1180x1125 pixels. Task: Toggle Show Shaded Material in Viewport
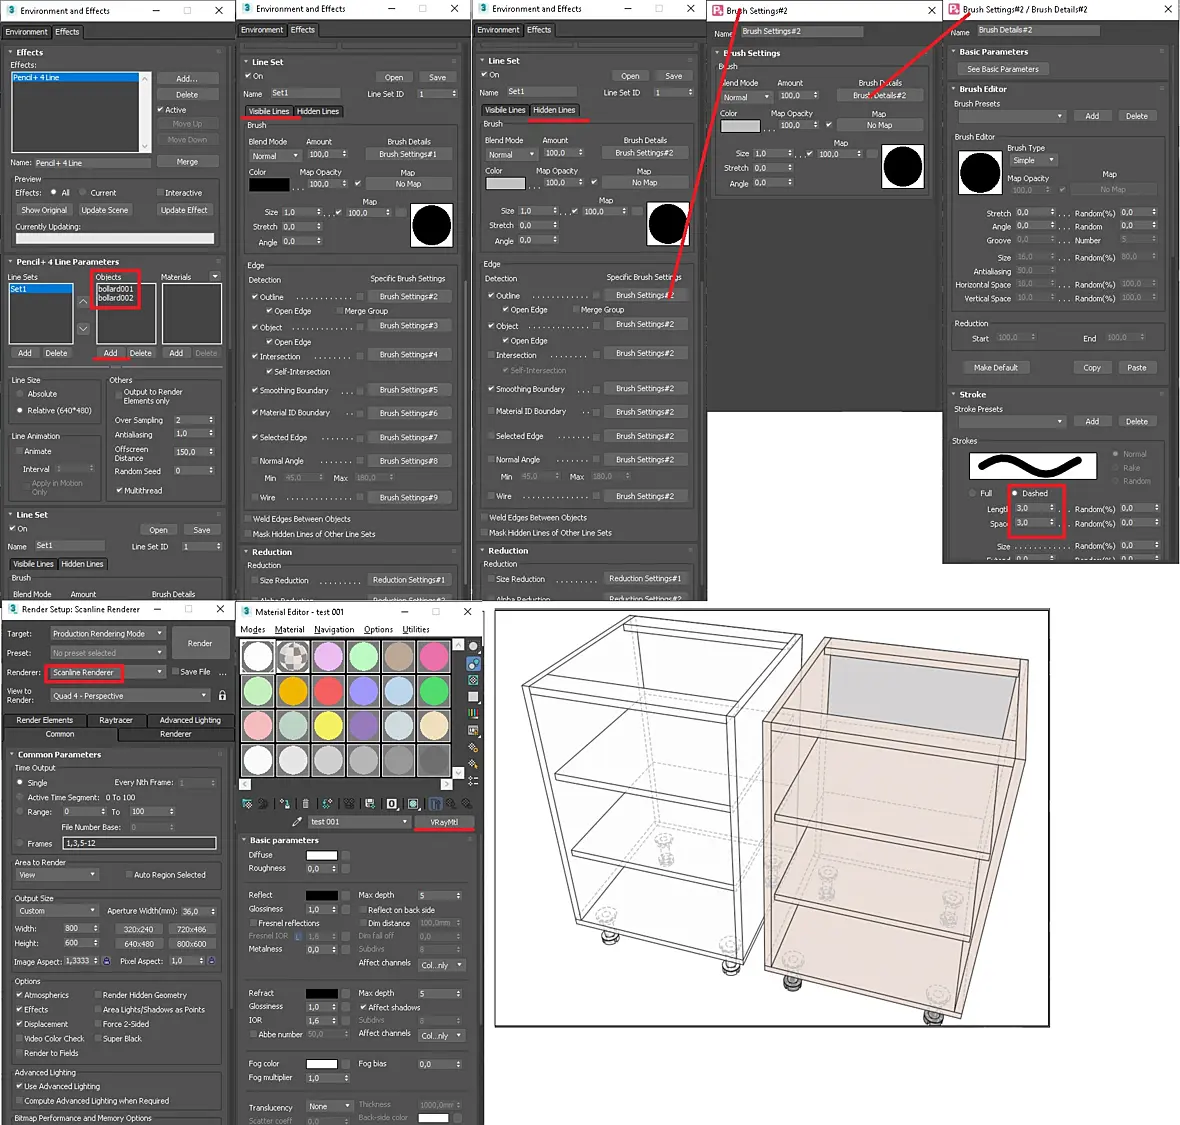click(x=413, y=804)
